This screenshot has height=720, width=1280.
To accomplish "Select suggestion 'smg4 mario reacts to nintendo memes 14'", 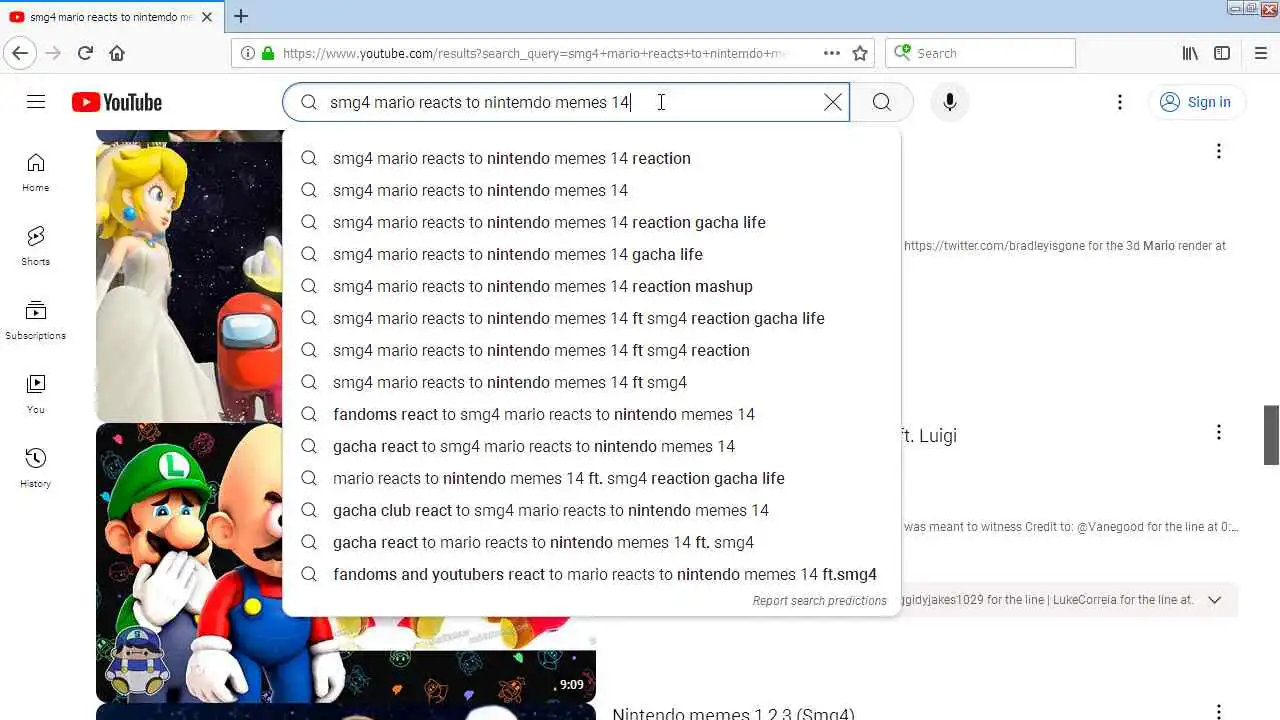I will tap(592, 190).
